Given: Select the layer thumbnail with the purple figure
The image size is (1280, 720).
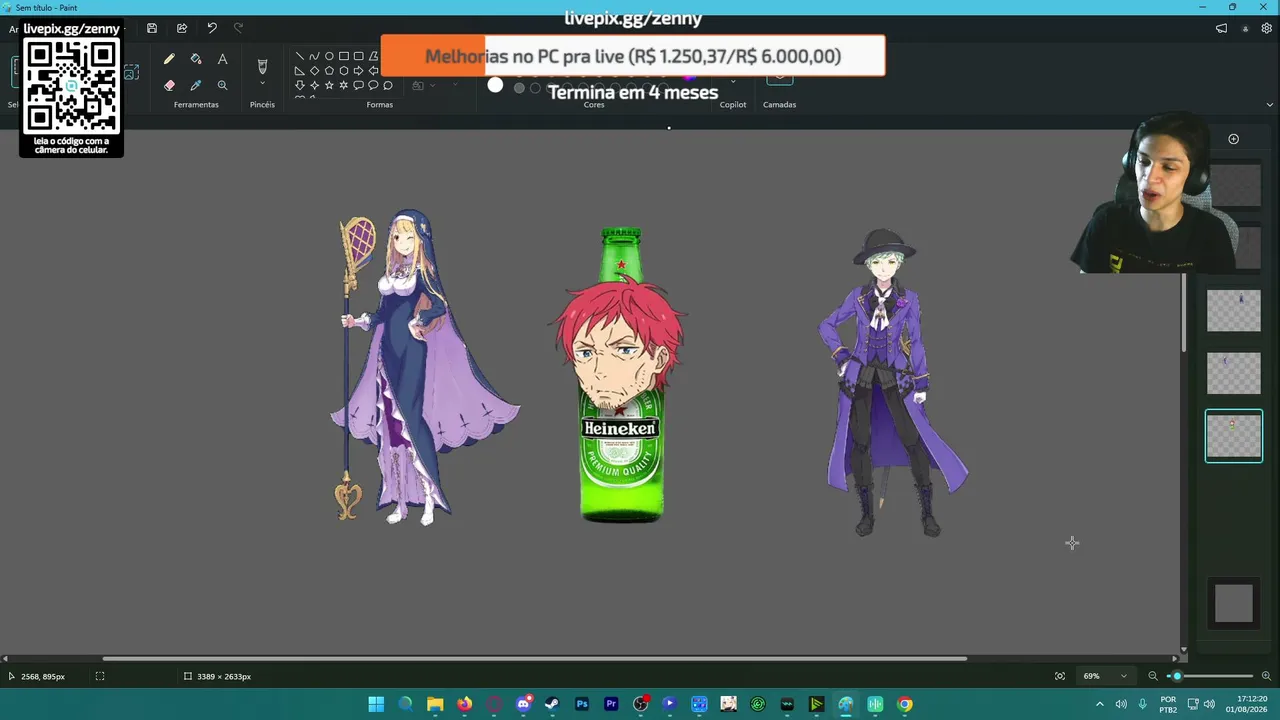Looking at the screenshot, I should coord(1233,311).
